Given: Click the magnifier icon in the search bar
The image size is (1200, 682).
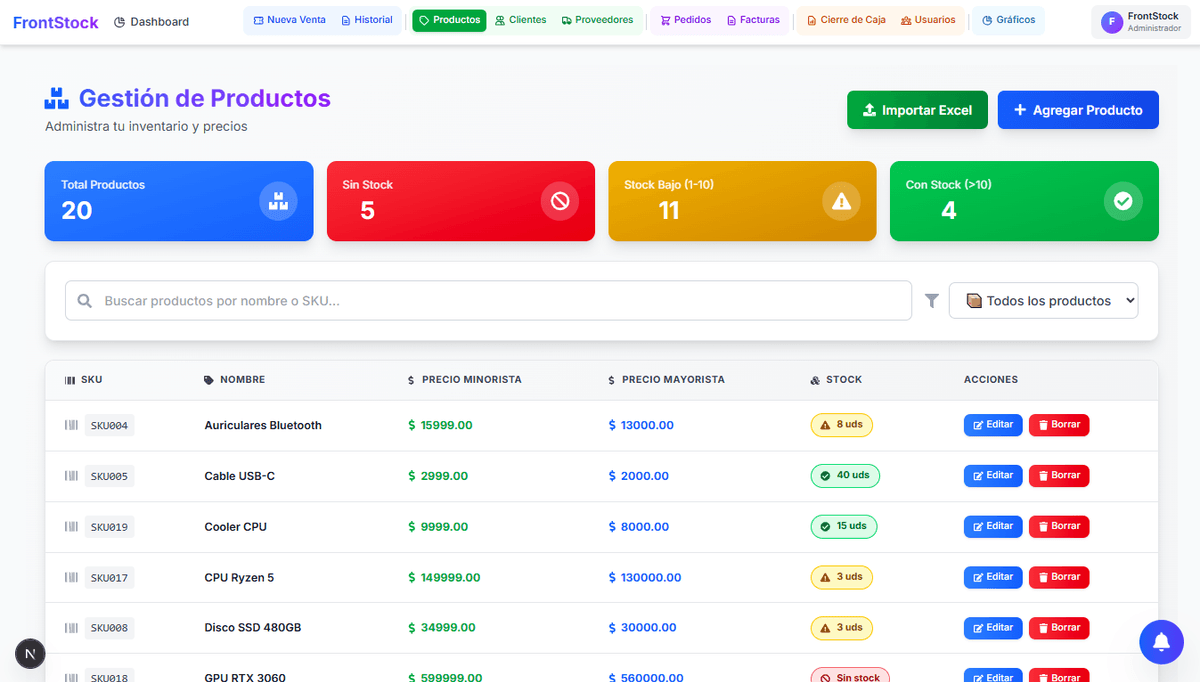Looking at the screenshot, I should [84, 300].
